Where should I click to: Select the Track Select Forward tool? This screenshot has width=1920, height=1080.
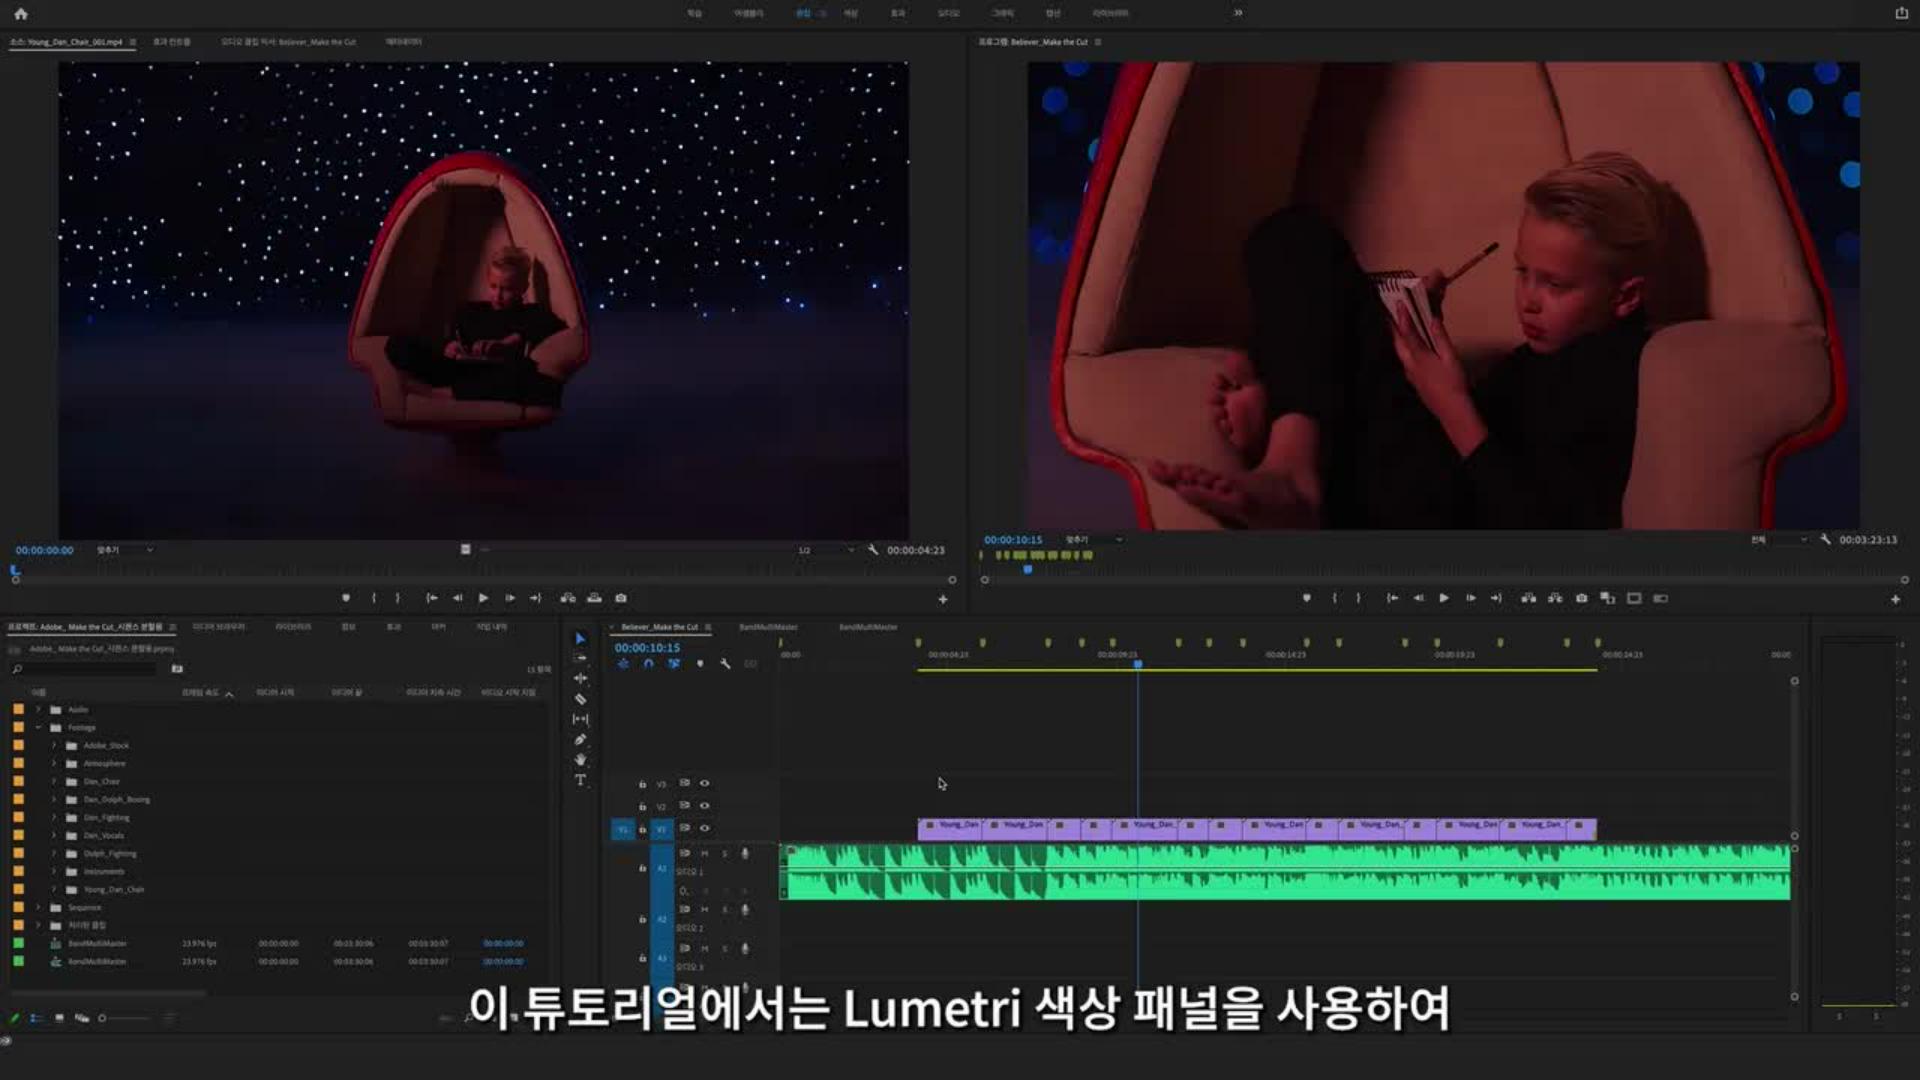tap(580, 658)
